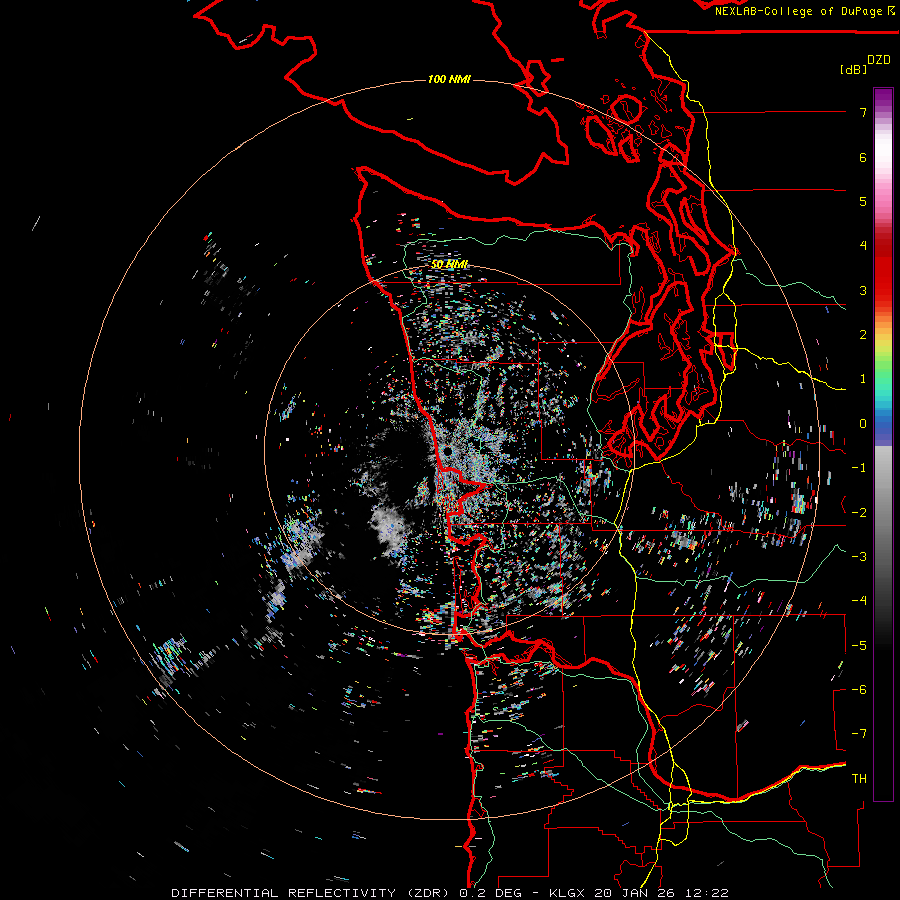Image resolution: width=900 pixels, height=900 pixels.
Task: Click the vertical ZDR color bar
Action: 883,444
